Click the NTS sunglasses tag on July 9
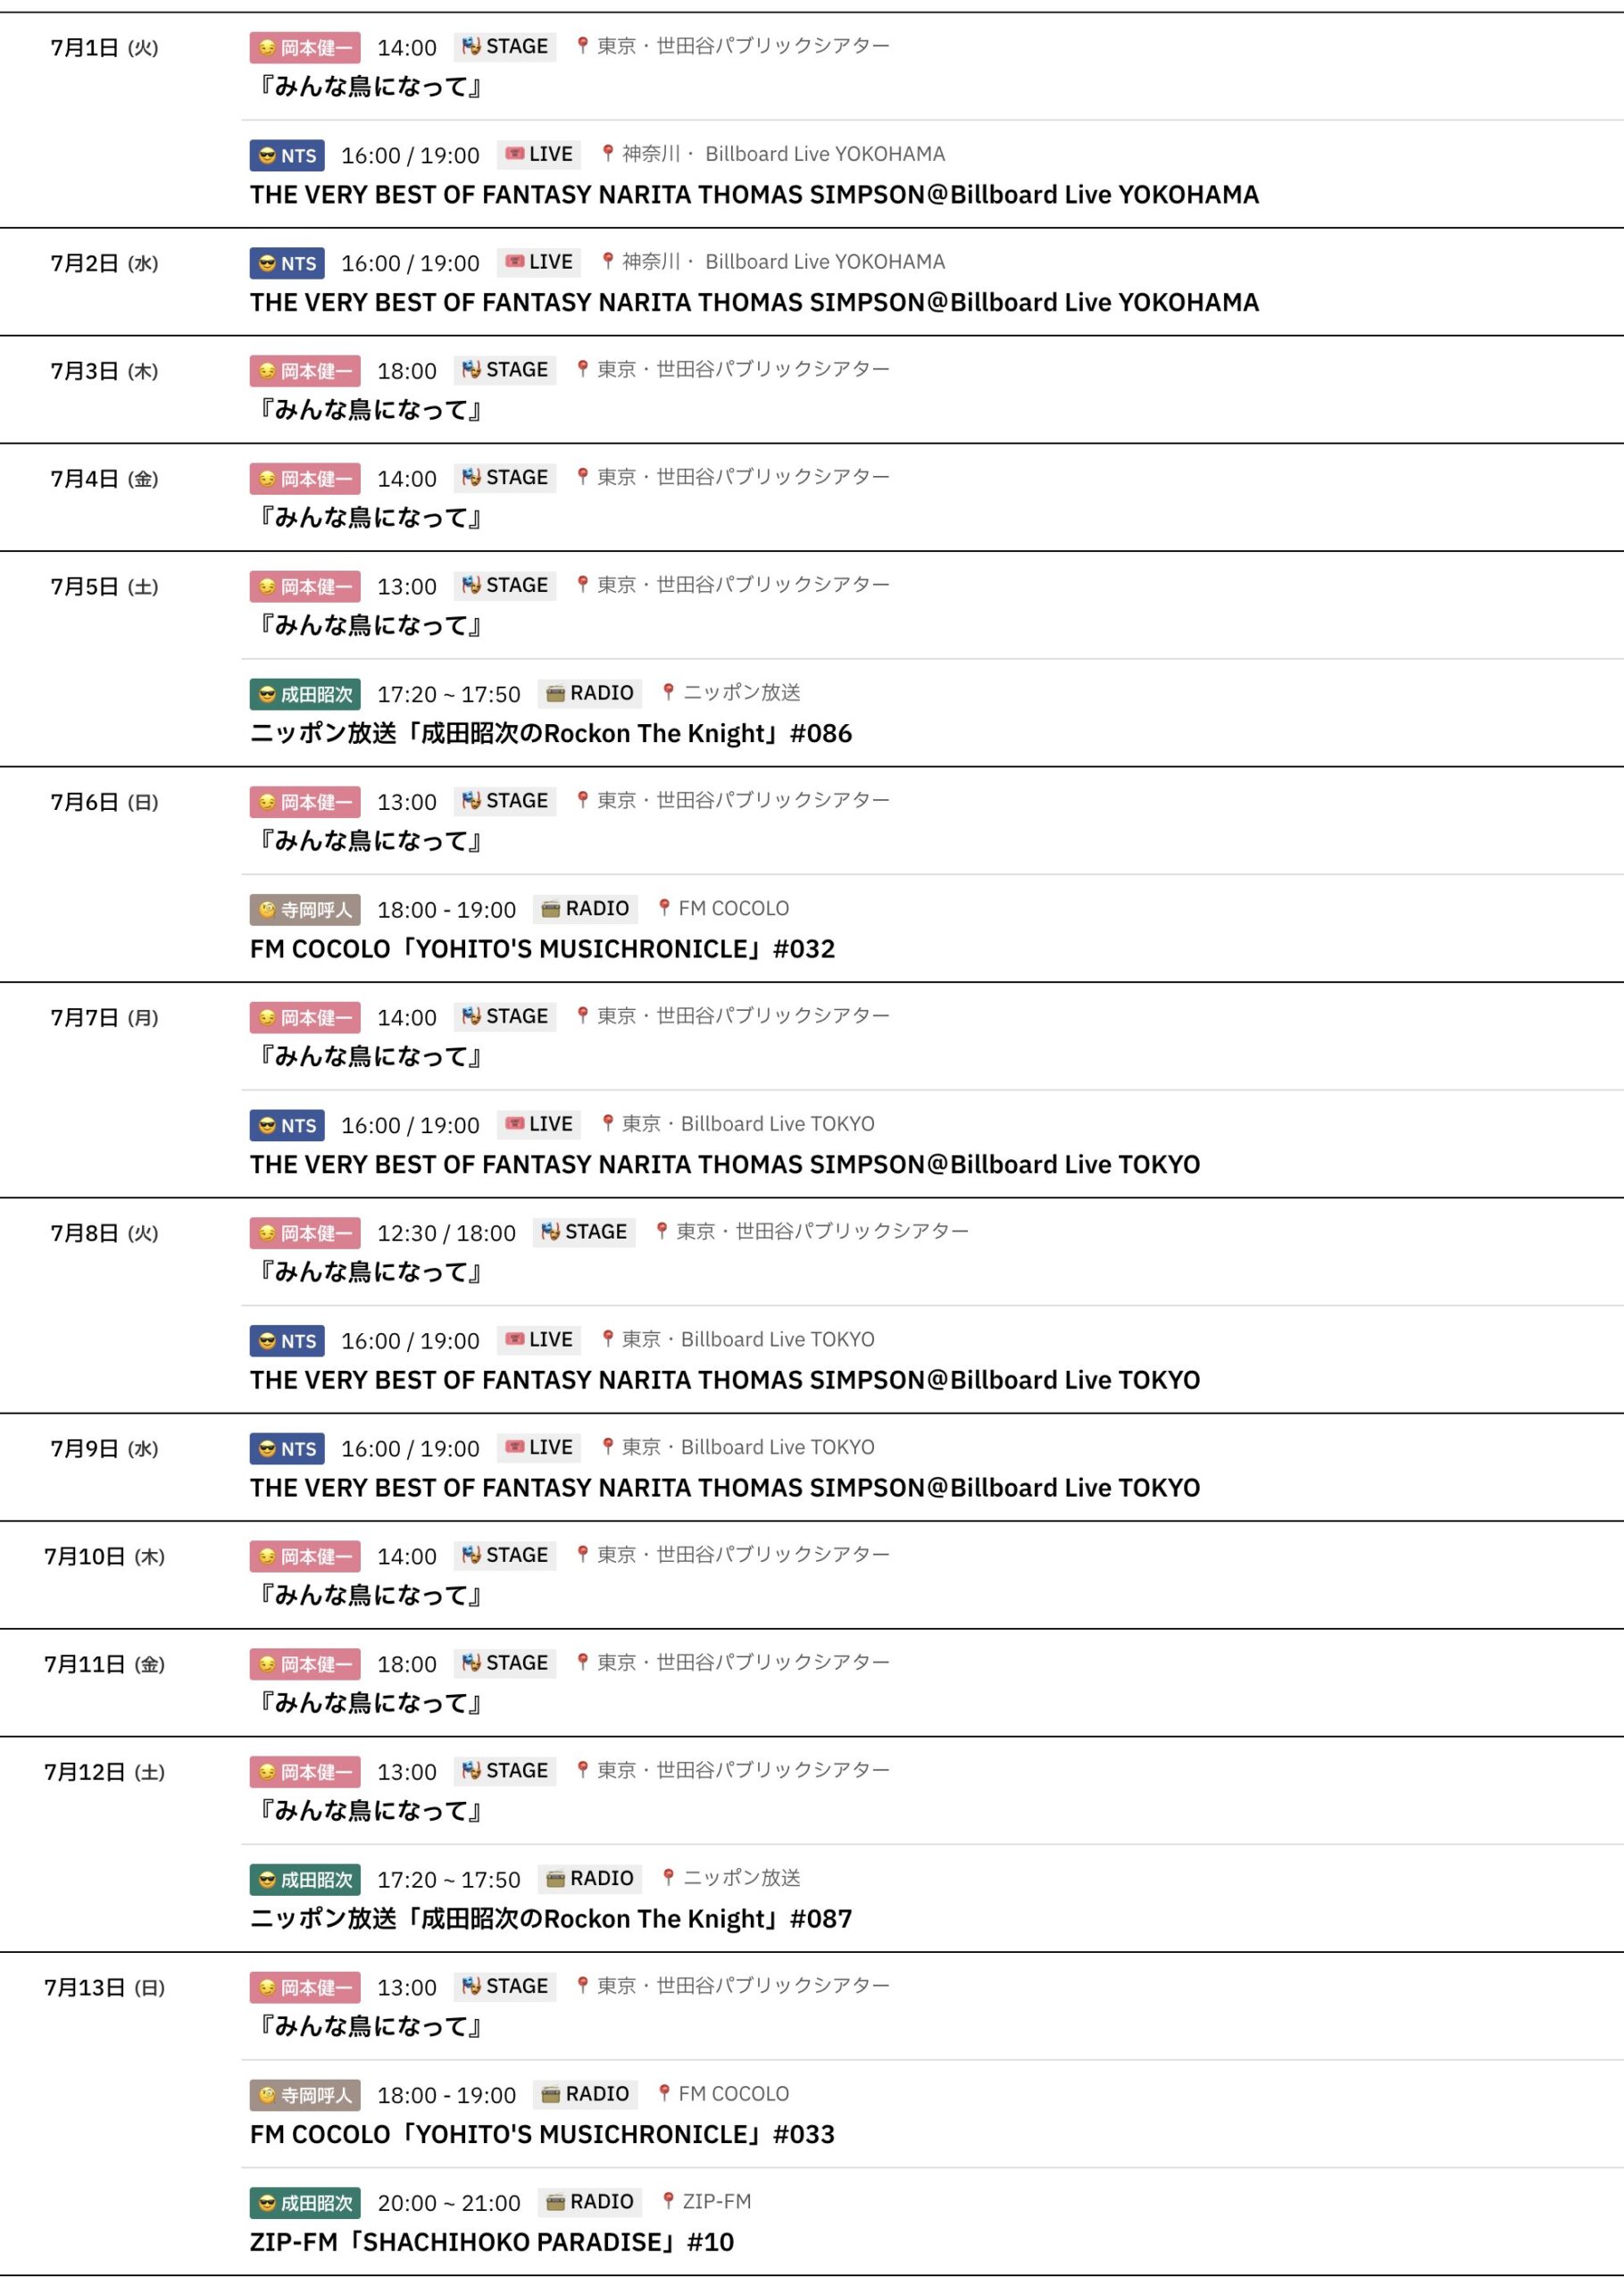 287,1448
